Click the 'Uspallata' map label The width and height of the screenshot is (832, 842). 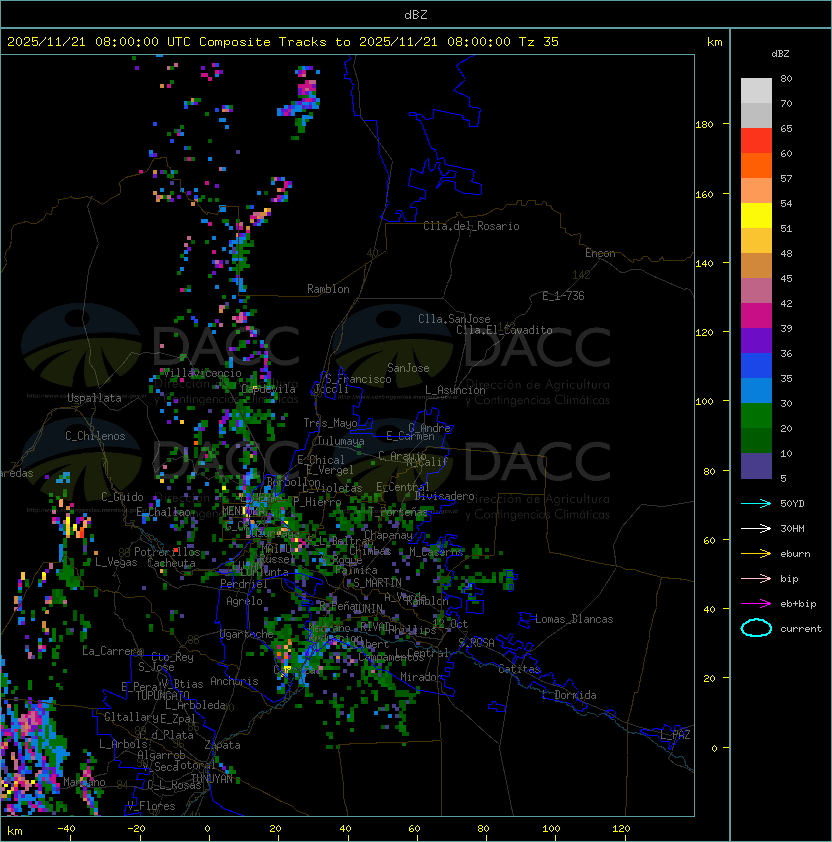point(94,398)
